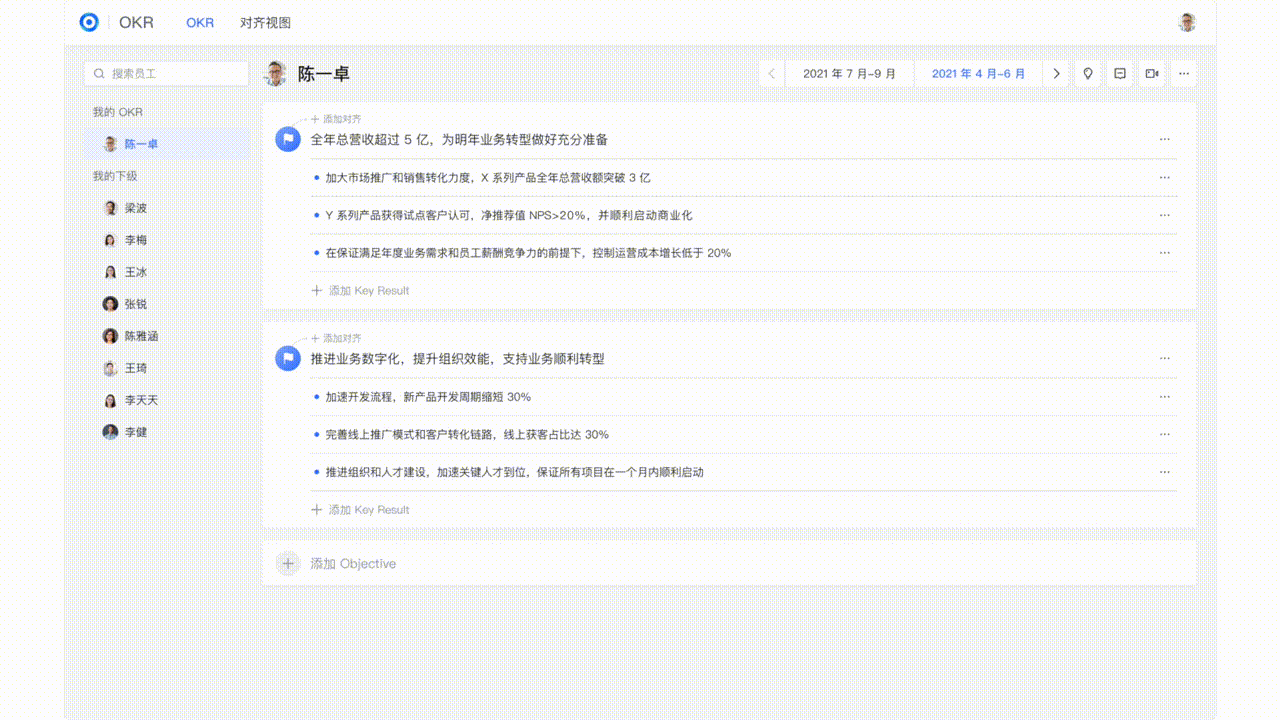Open user profile avatar at top right
This screenshot has height=720, width=1280.
(x=1187, y=22)
